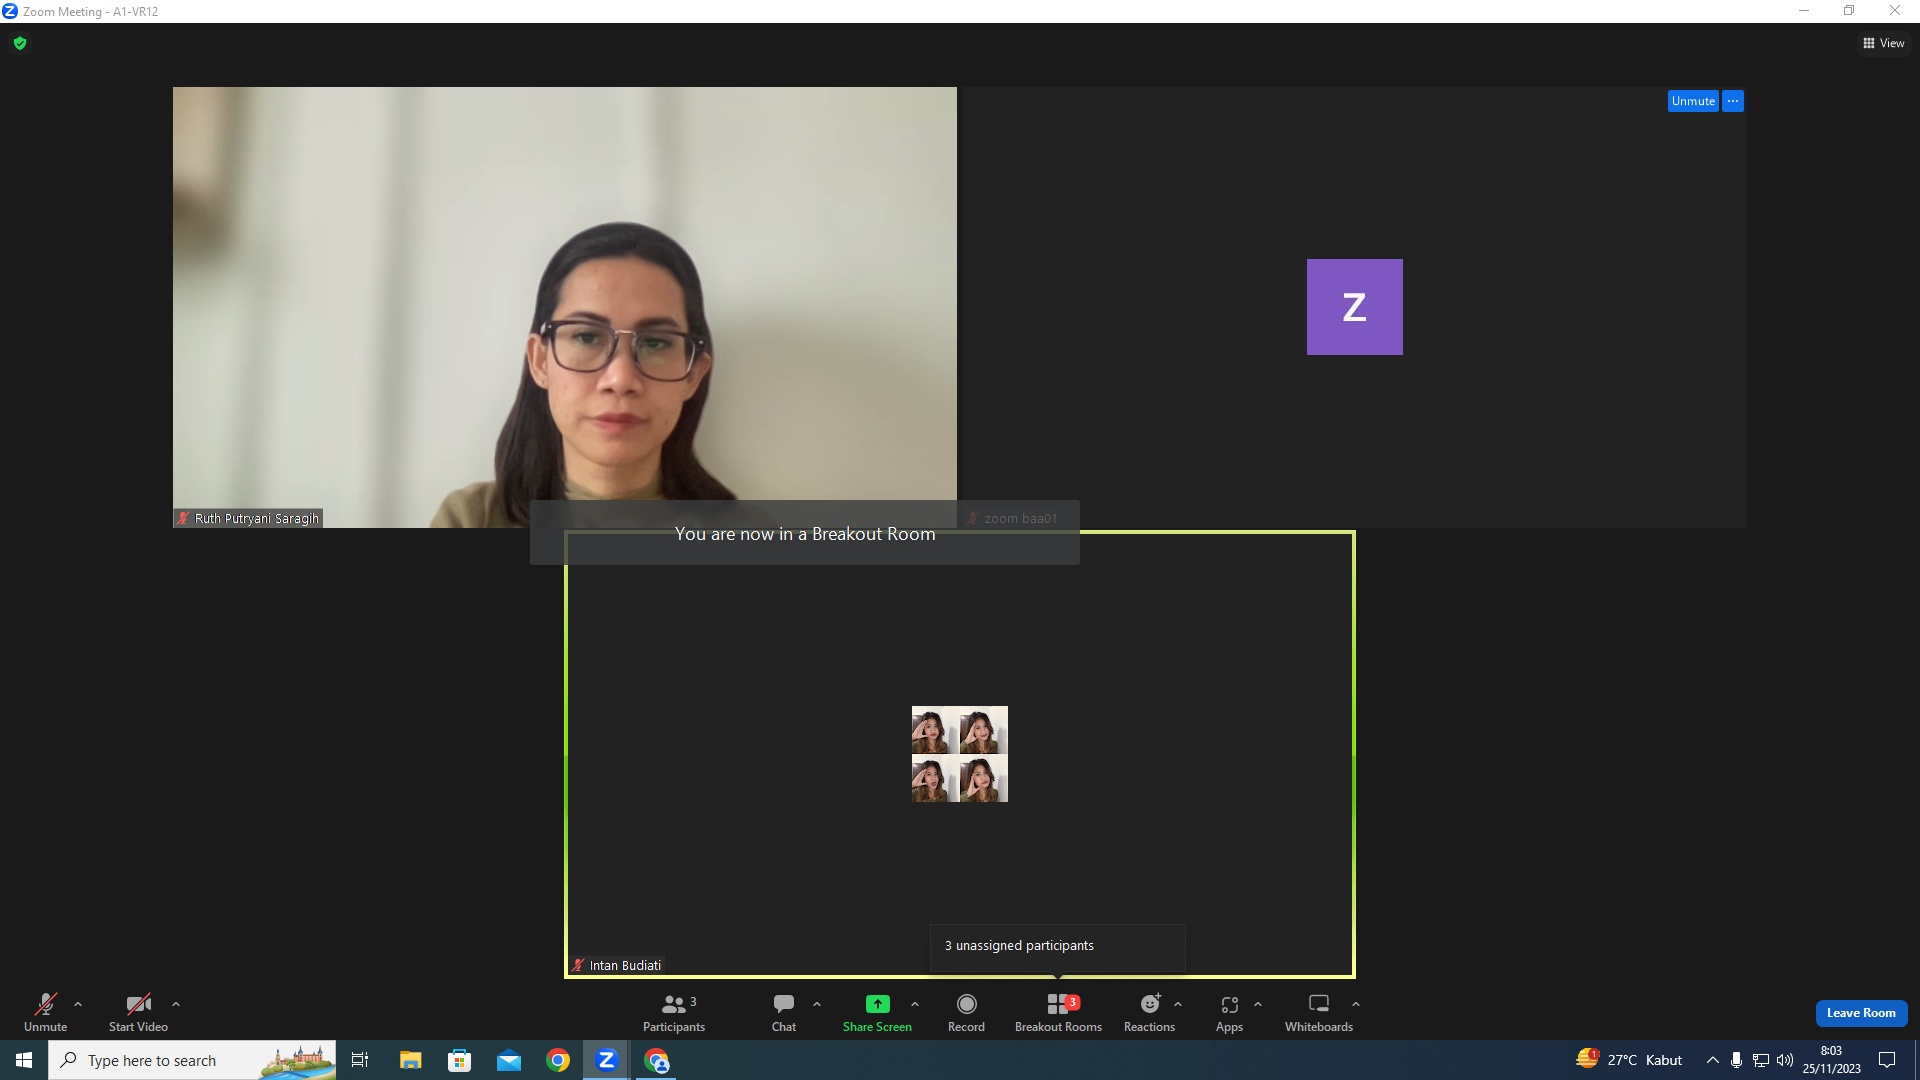The height and width of the screenshot is (1080, 1920).
Task: Open Reactions emoji picker
Action: [1149, 1012]
